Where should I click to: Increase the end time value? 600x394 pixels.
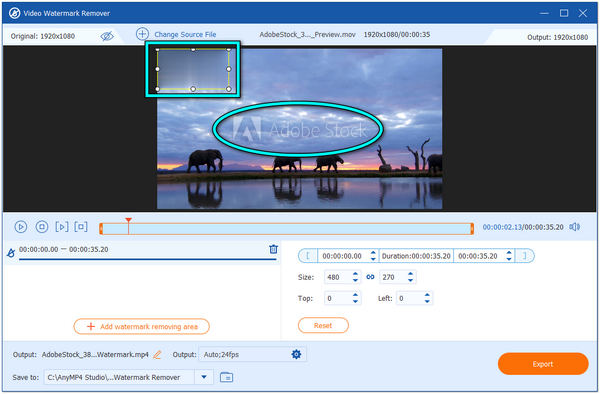509,253
